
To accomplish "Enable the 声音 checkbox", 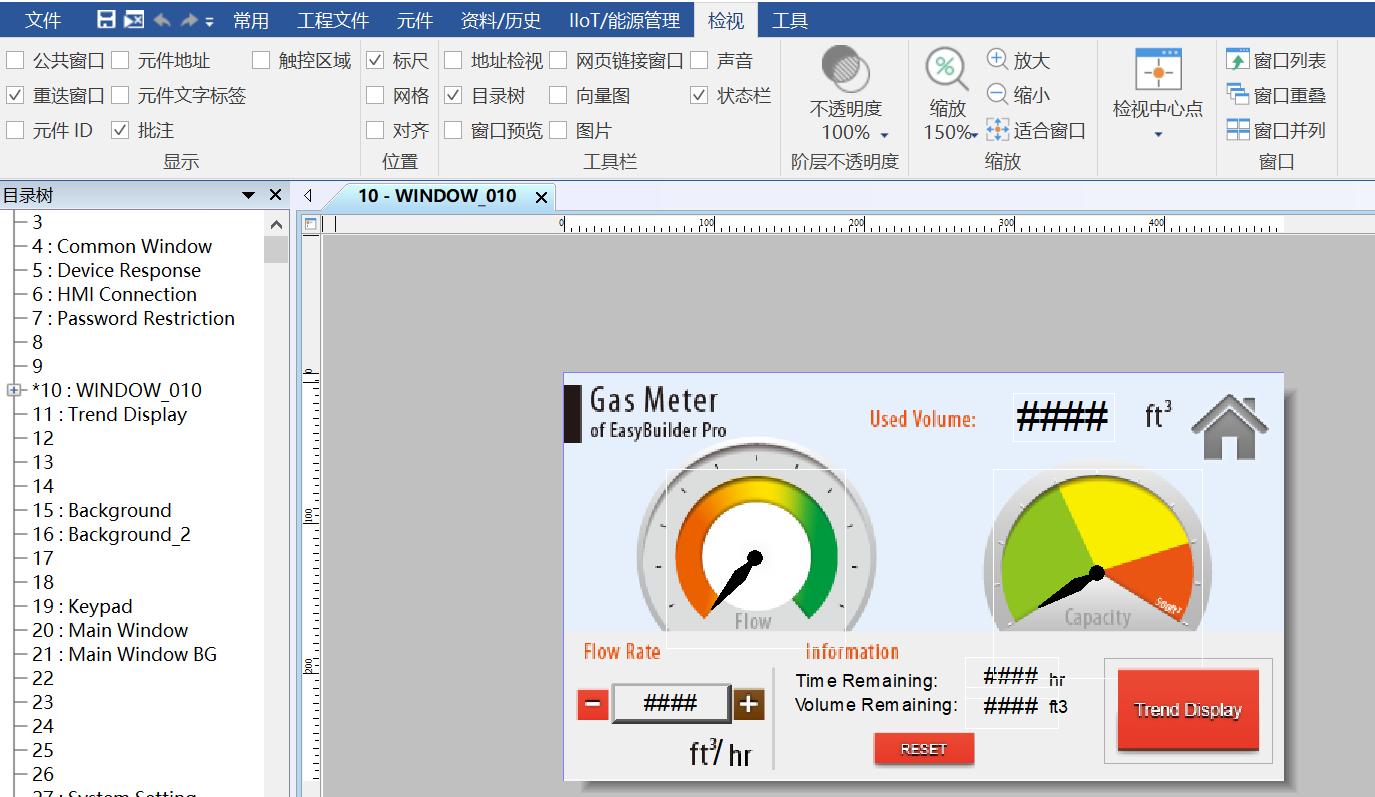I will [x=699, y=61].
